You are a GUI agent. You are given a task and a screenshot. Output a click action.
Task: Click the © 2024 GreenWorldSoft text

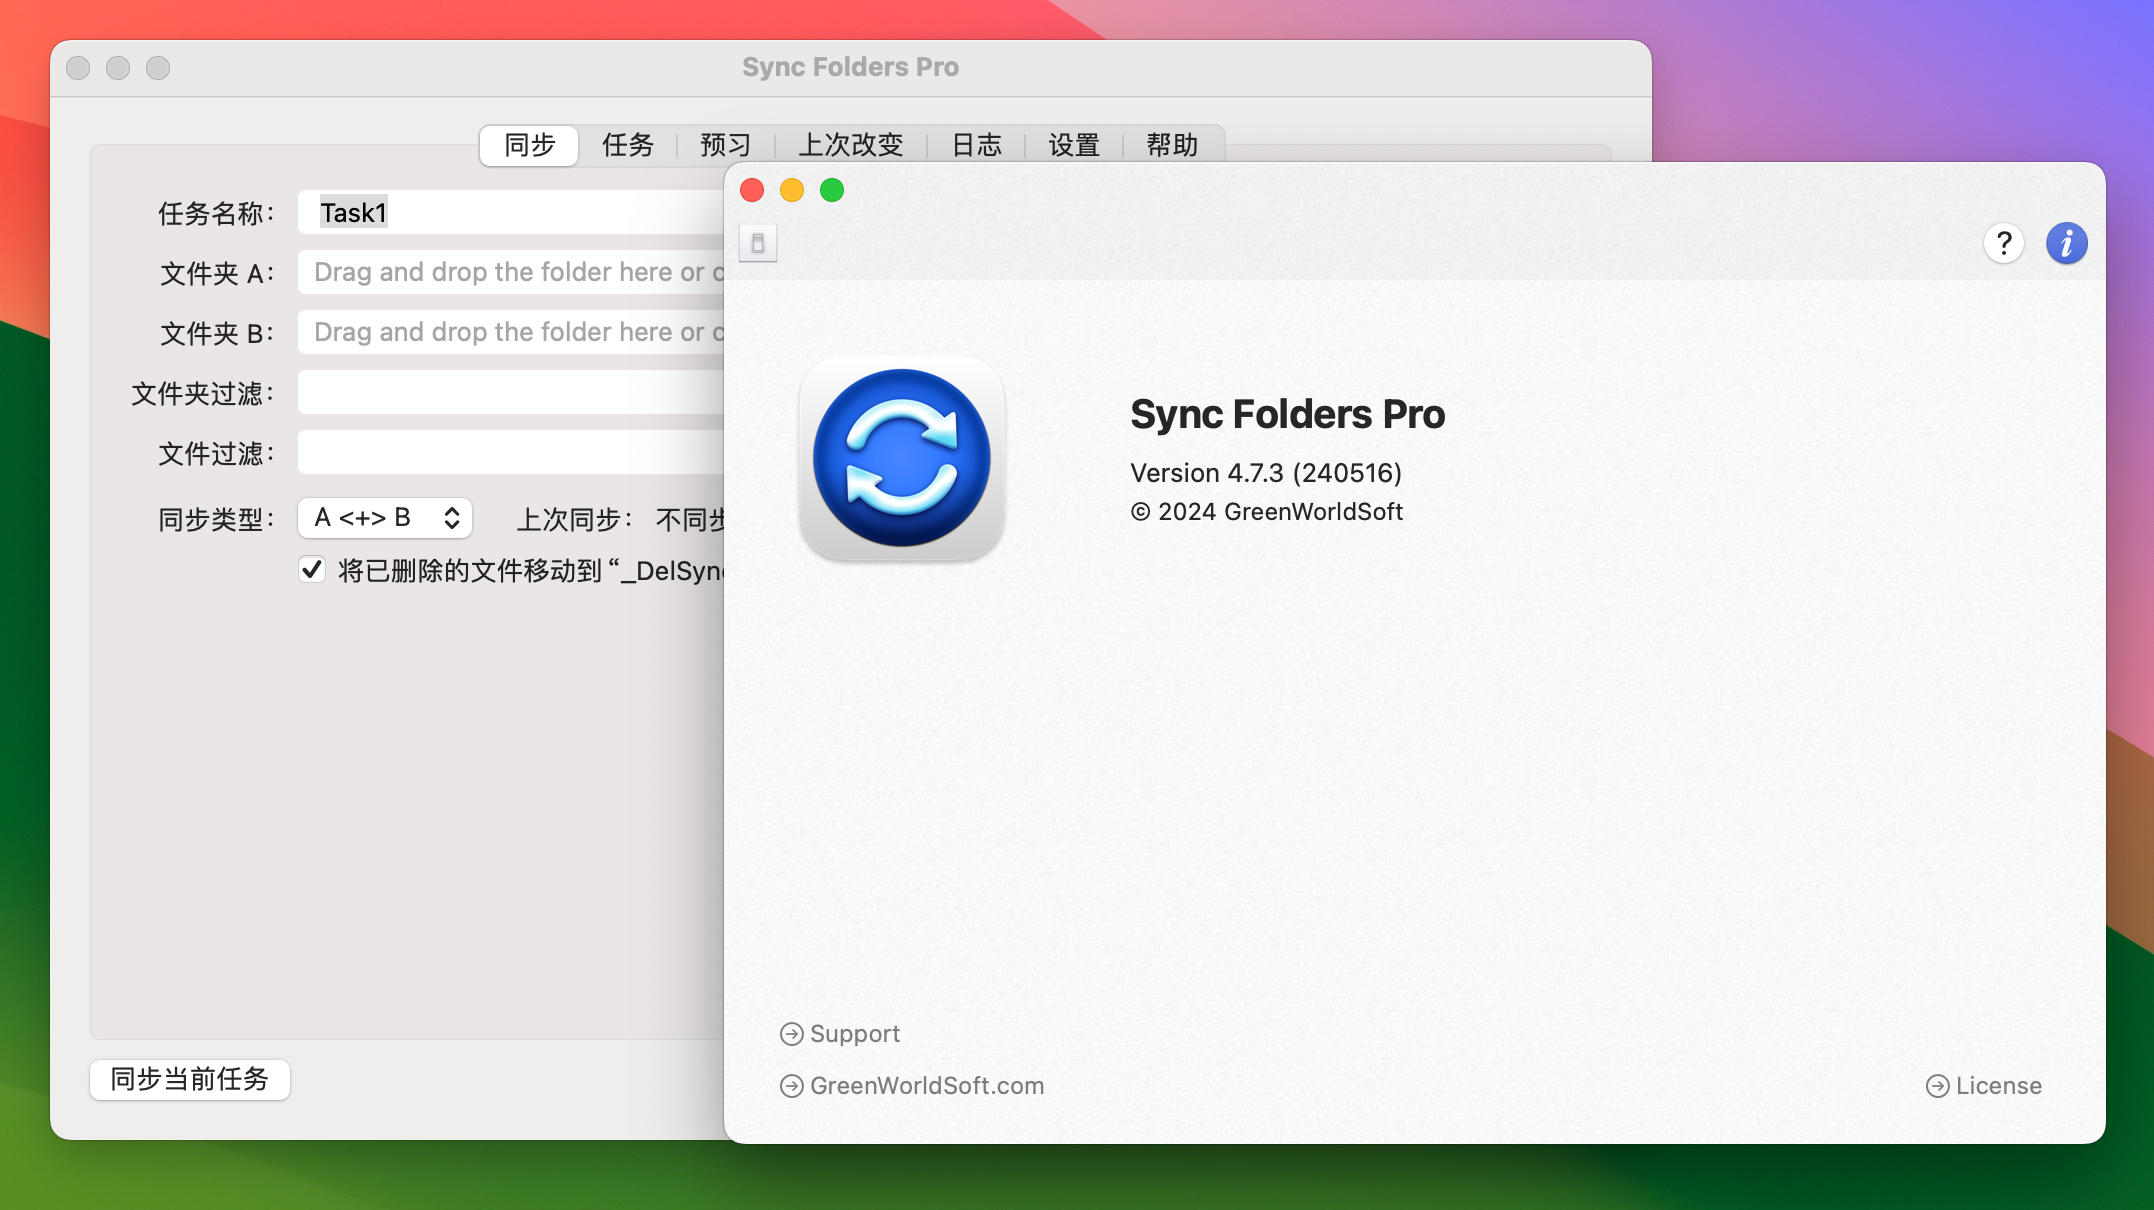point(1266,512)
